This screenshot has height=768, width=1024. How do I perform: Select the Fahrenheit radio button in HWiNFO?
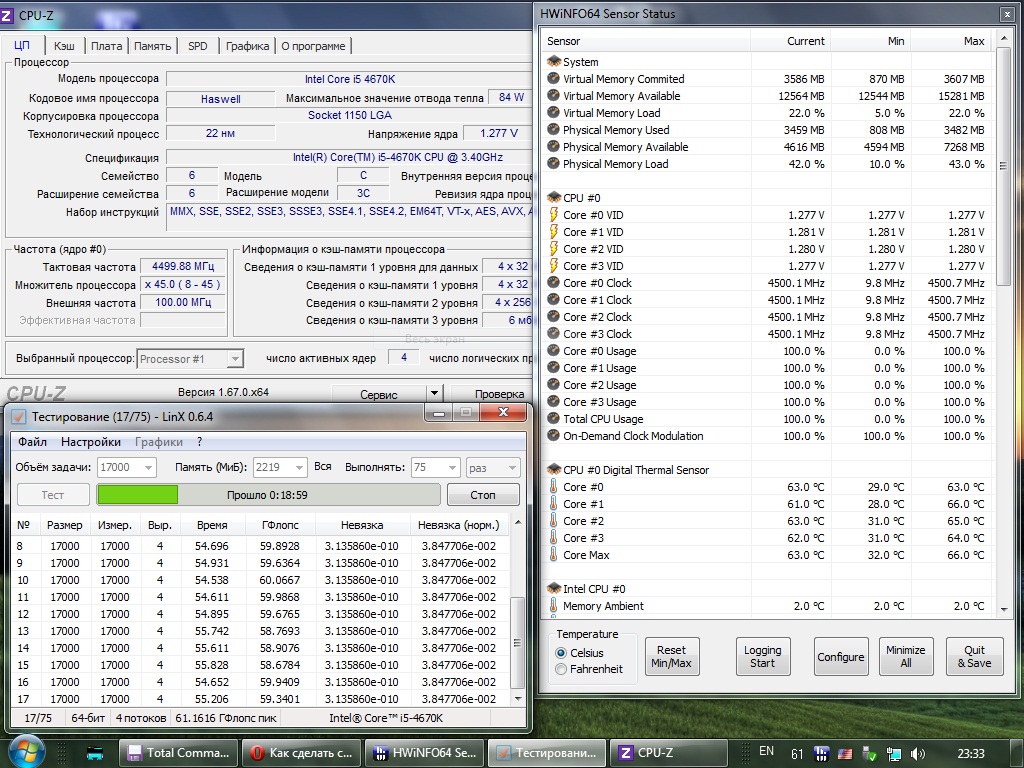click(x=560, y=669)
